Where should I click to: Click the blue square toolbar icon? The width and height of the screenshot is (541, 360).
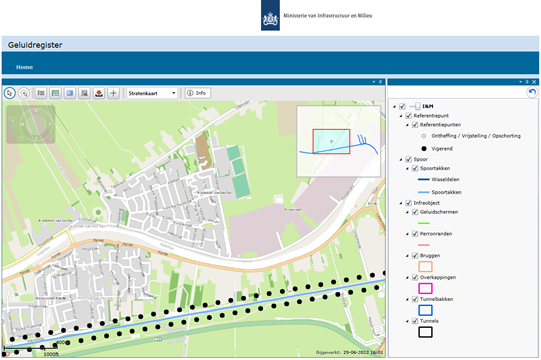[x=70, y=93]
